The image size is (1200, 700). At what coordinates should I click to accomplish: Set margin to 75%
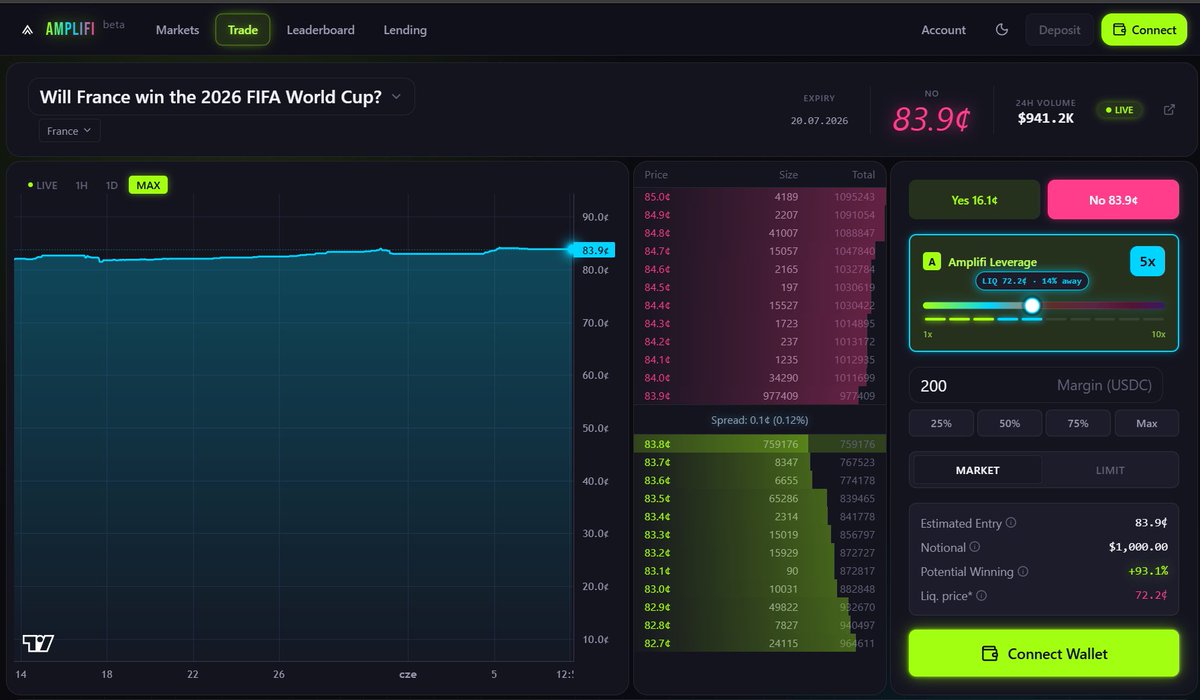point(1078,423)
